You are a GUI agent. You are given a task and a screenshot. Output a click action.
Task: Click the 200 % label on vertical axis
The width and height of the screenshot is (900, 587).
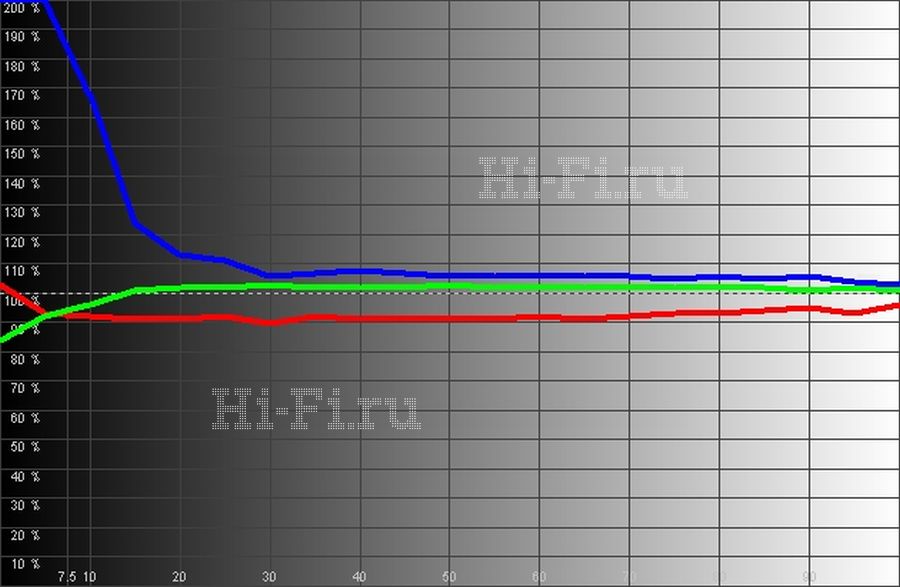(21, 7)
